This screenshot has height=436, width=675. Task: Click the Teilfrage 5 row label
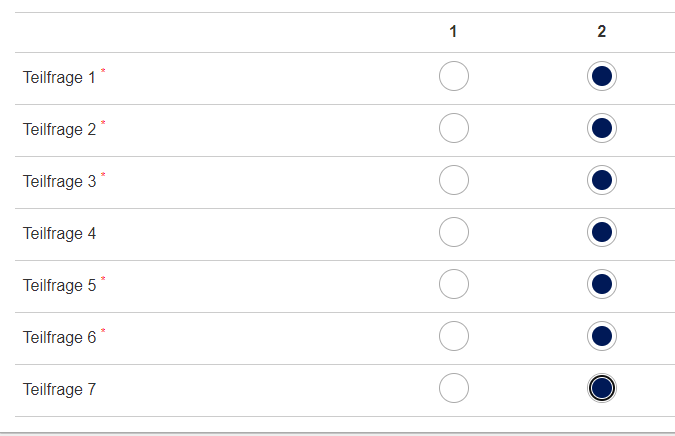pos(59,285)
